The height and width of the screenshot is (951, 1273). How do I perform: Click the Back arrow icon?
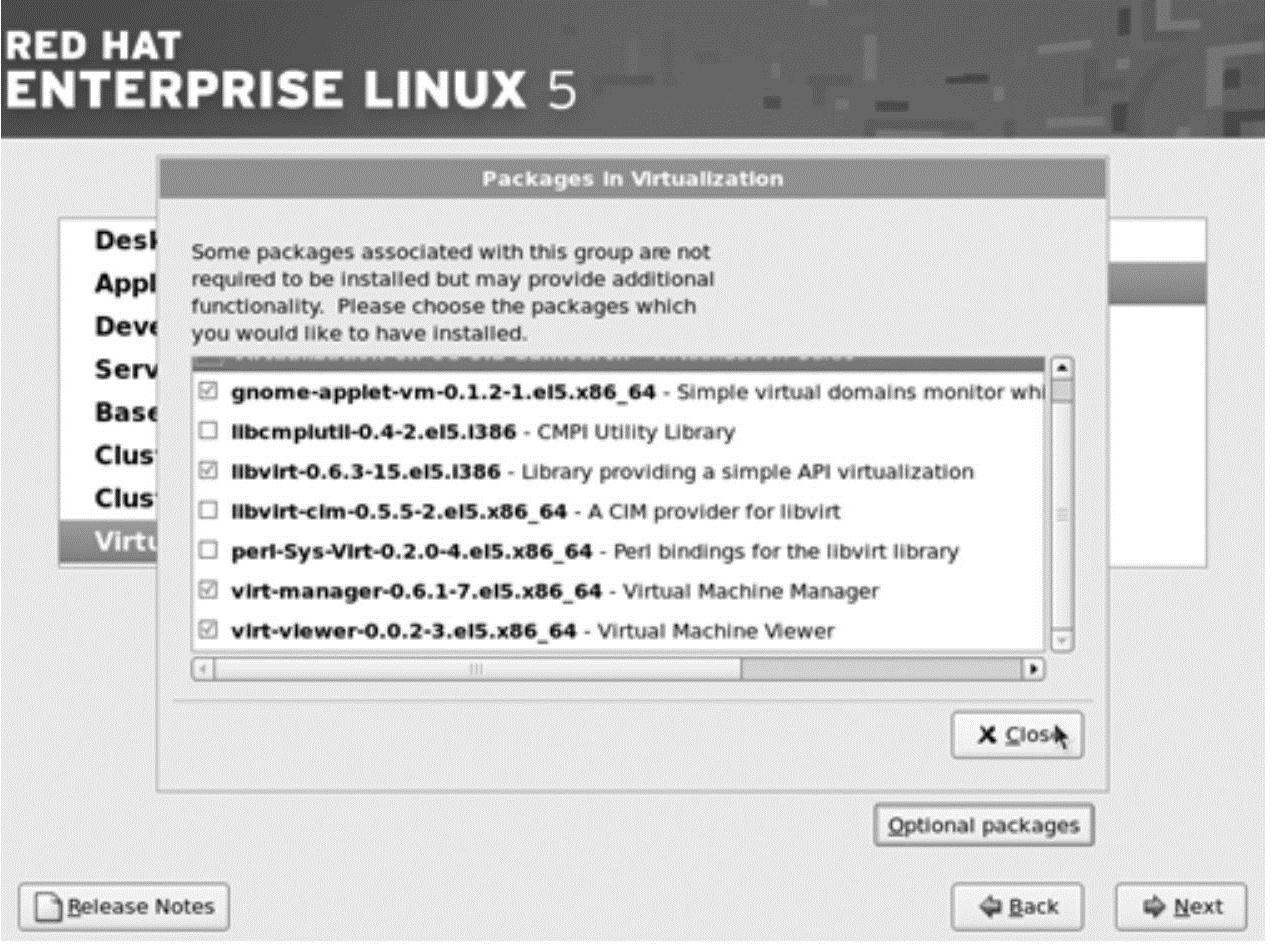pos(990,907)
